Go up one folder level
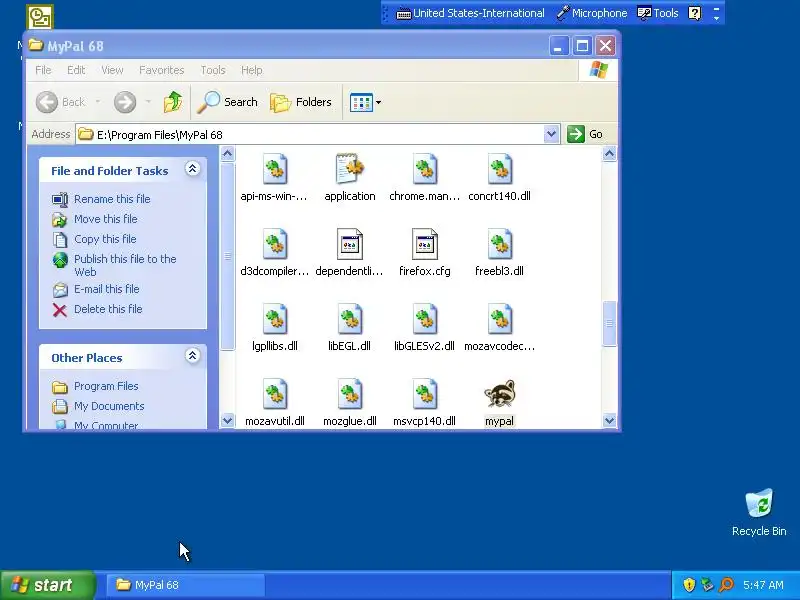The height and width of the screenshot is (600, 800). pyautogui.click(x=173, y=102)
